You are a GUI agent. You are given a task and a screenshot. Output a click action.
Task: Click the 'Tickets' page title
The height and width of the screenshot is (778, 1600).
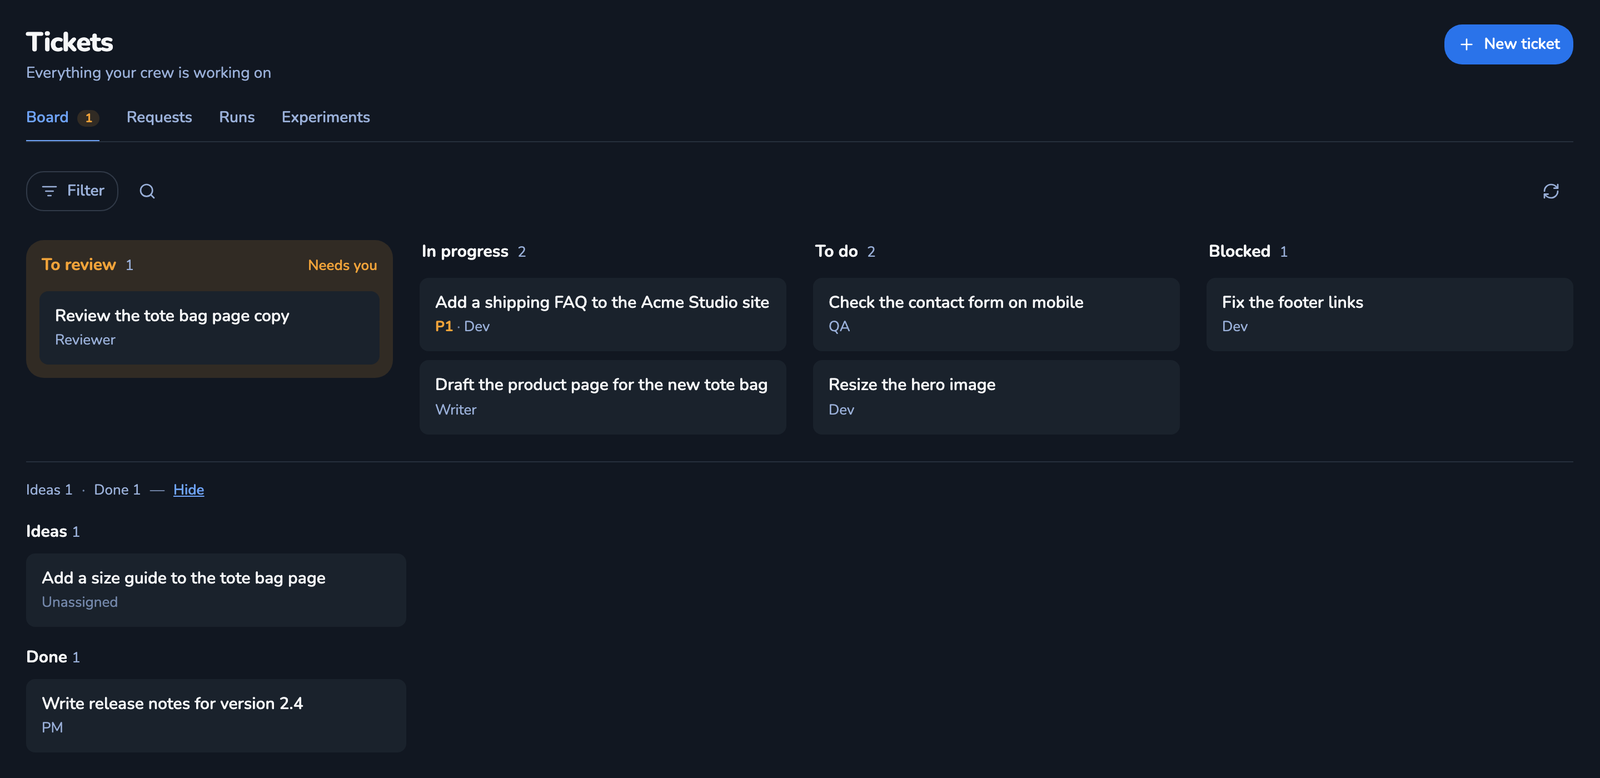coord(70,42)
